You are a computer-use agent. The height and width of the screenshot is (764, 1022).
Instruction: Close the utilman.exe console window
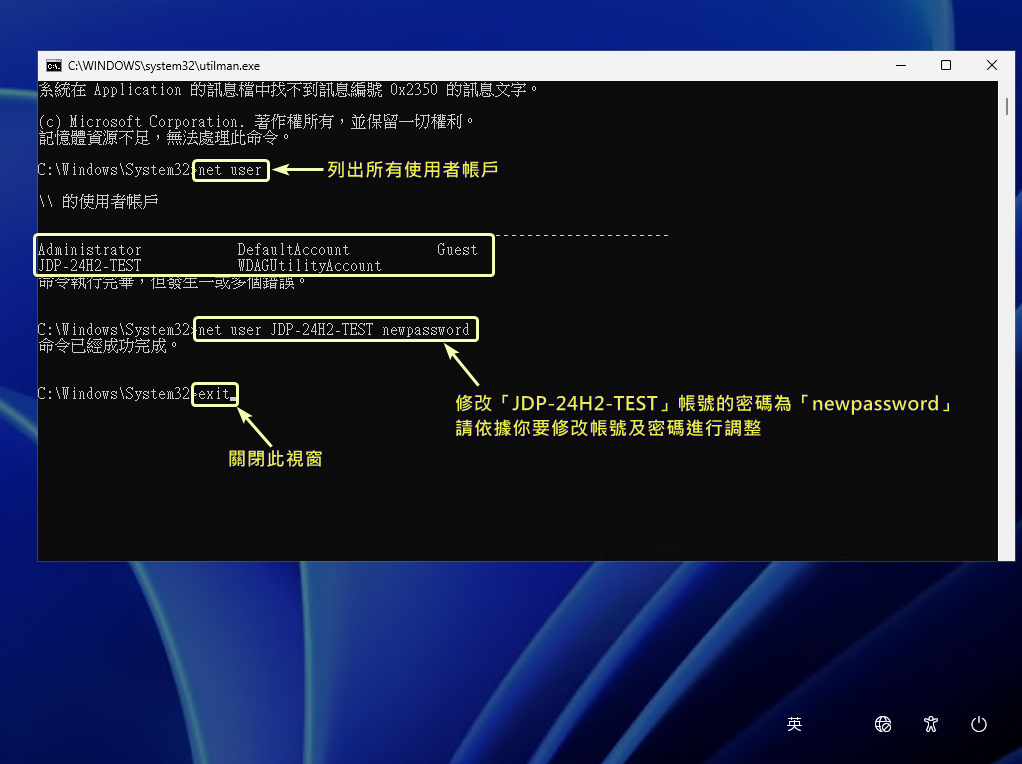tap(991, 65)
